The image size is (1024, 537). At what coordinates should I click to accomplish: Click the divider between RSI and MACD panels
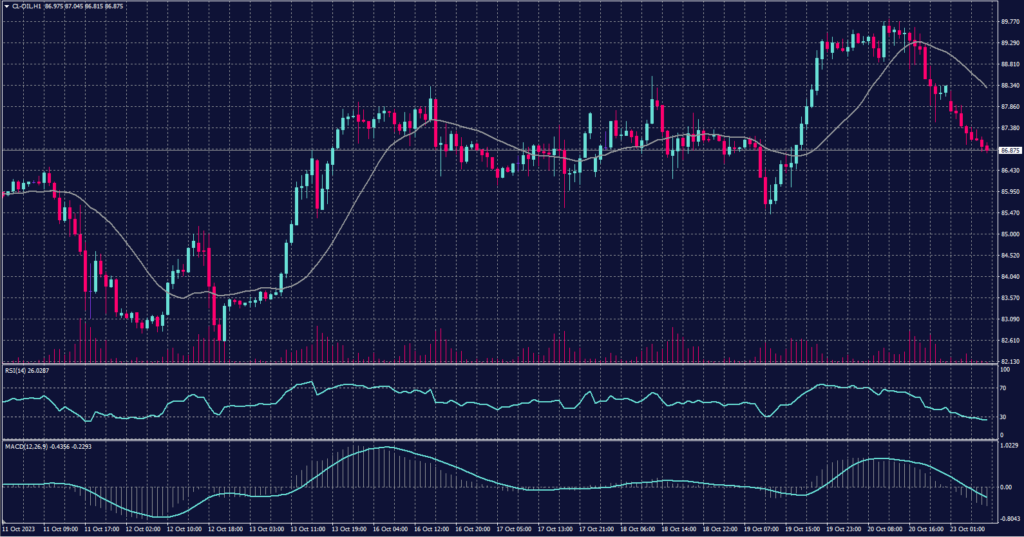[x=500, y=439]
